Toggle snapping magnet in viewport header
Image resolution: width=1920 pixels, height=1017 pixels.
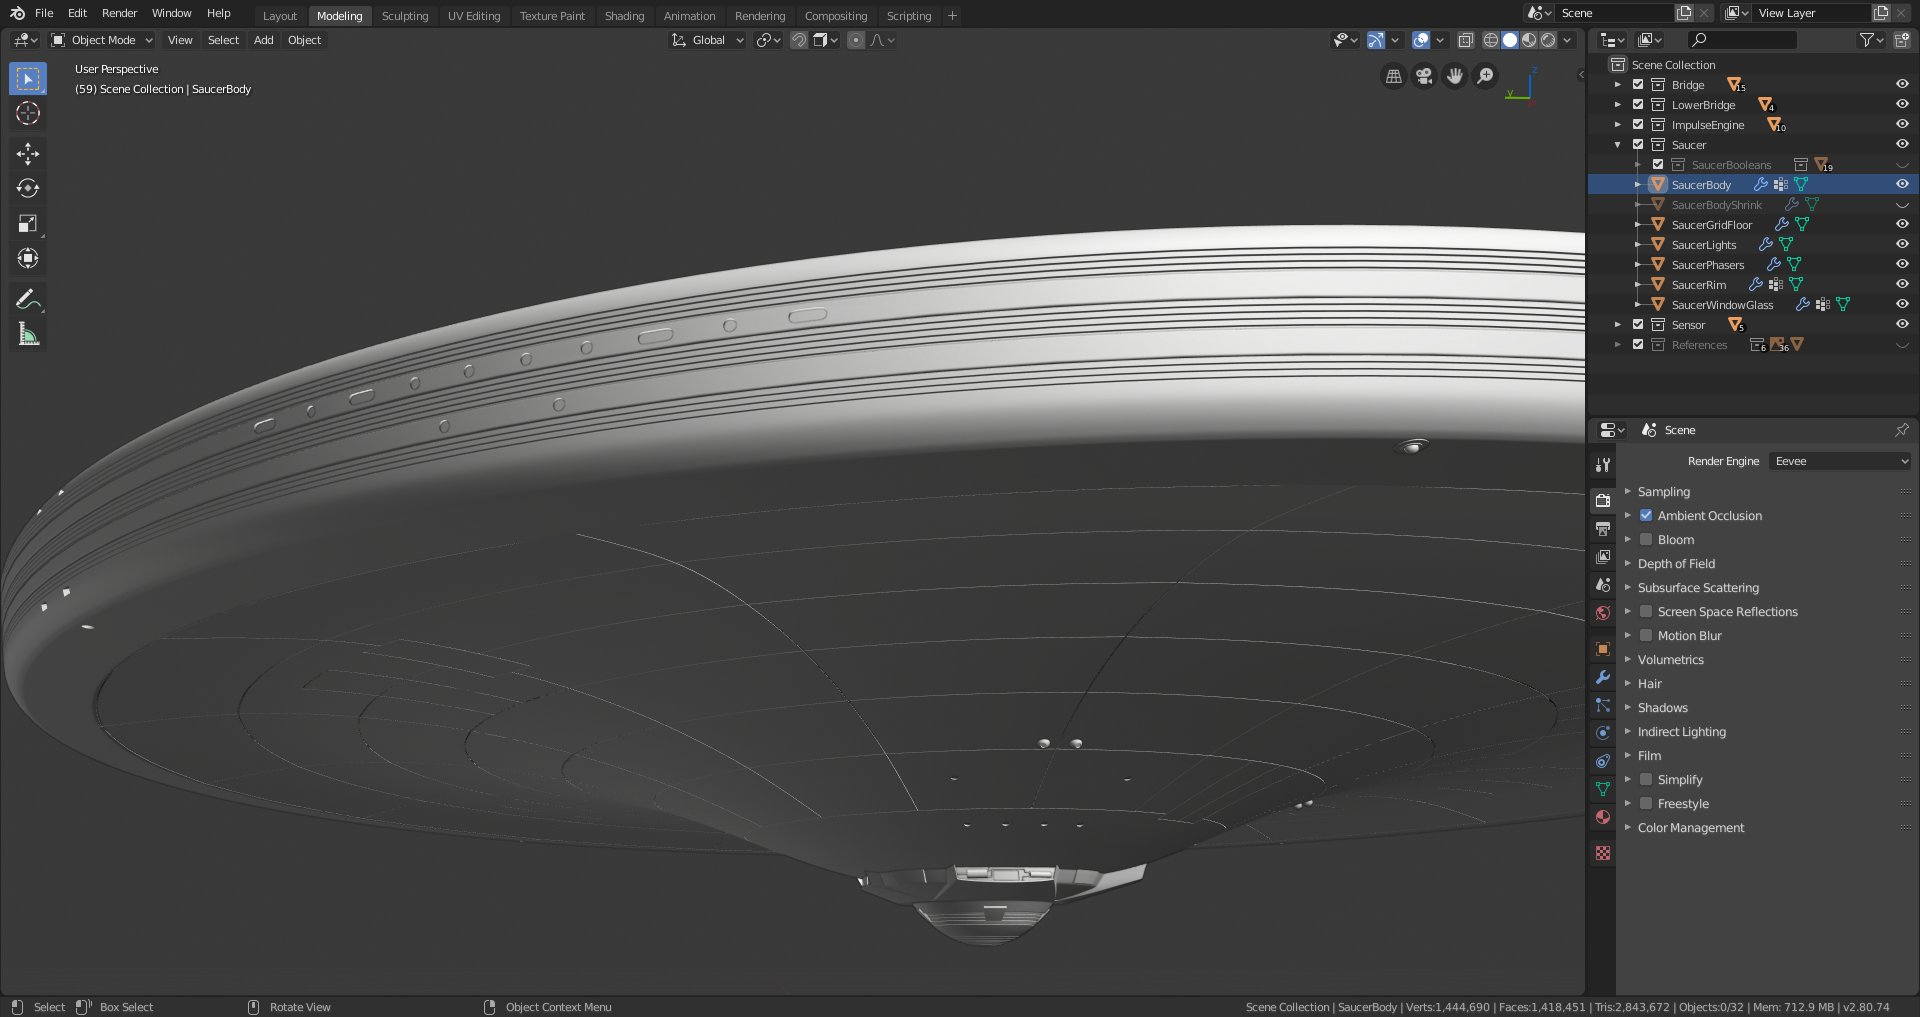pos(799,40)
